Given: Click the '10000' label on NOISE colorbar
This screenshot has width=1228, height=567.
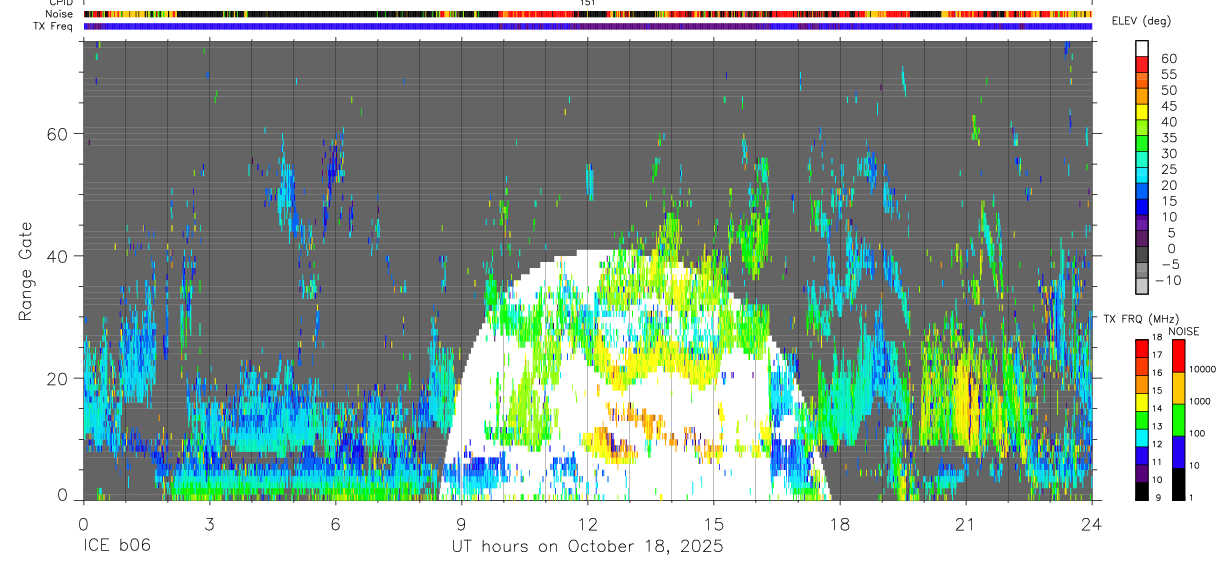Looking at the screenshot, I should (1202, 369).
